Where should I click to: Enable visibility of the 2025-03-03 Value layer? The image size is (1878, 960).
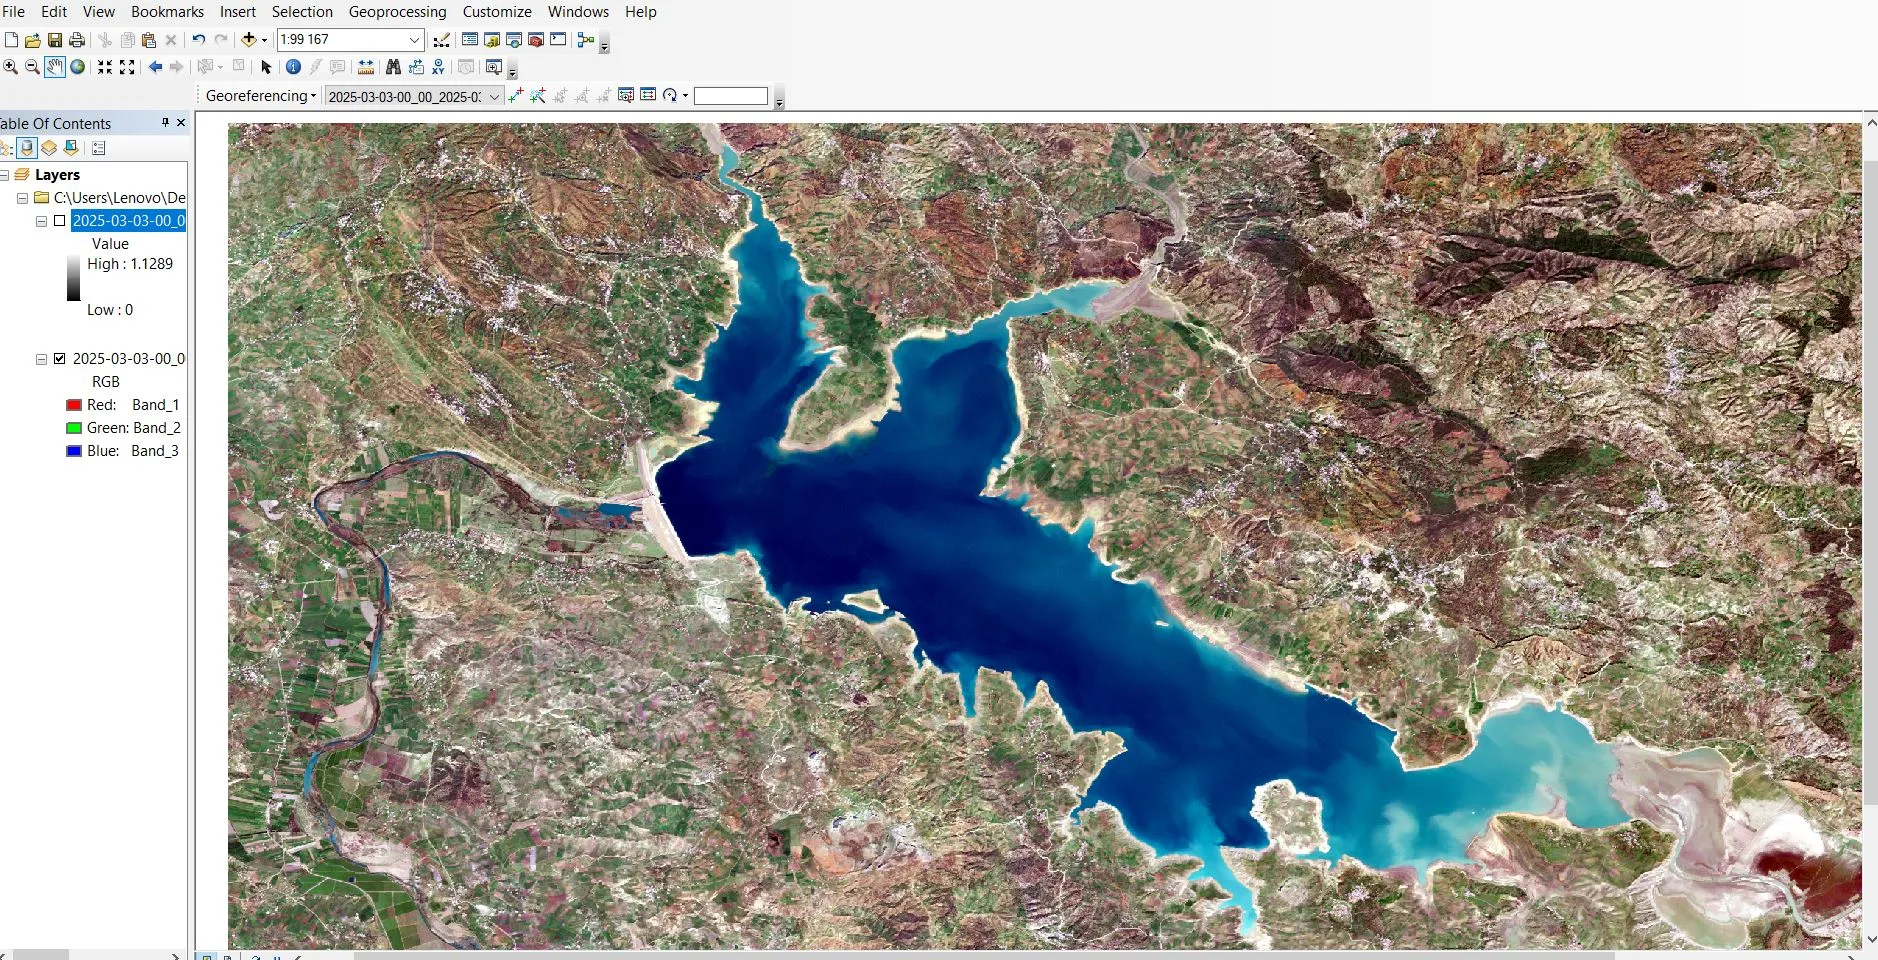[59, 220]
